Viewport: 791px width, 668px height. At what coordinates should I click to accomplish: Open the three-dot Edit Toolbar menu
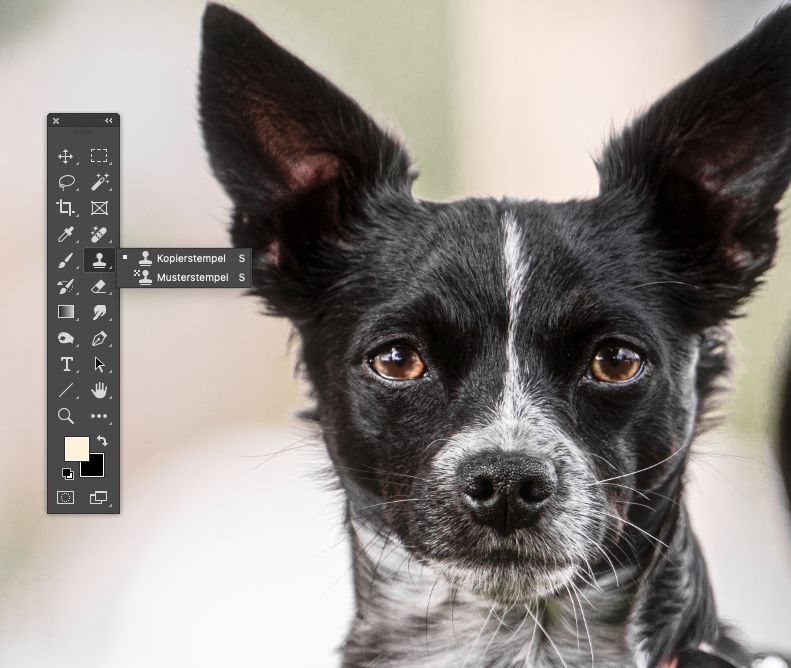(99, 416)
